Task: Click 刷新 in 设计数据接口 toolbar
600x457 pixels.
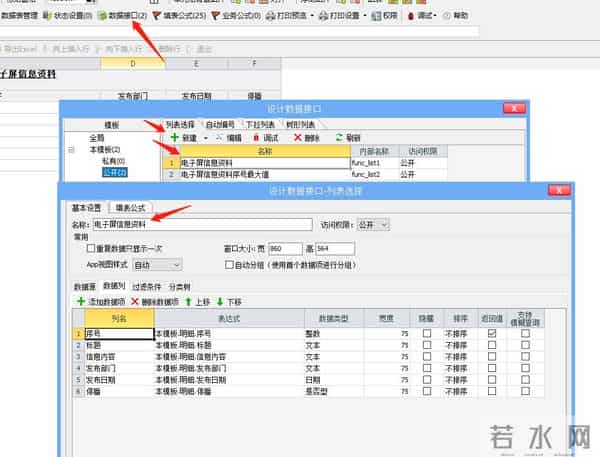Action: coord(348,138)
